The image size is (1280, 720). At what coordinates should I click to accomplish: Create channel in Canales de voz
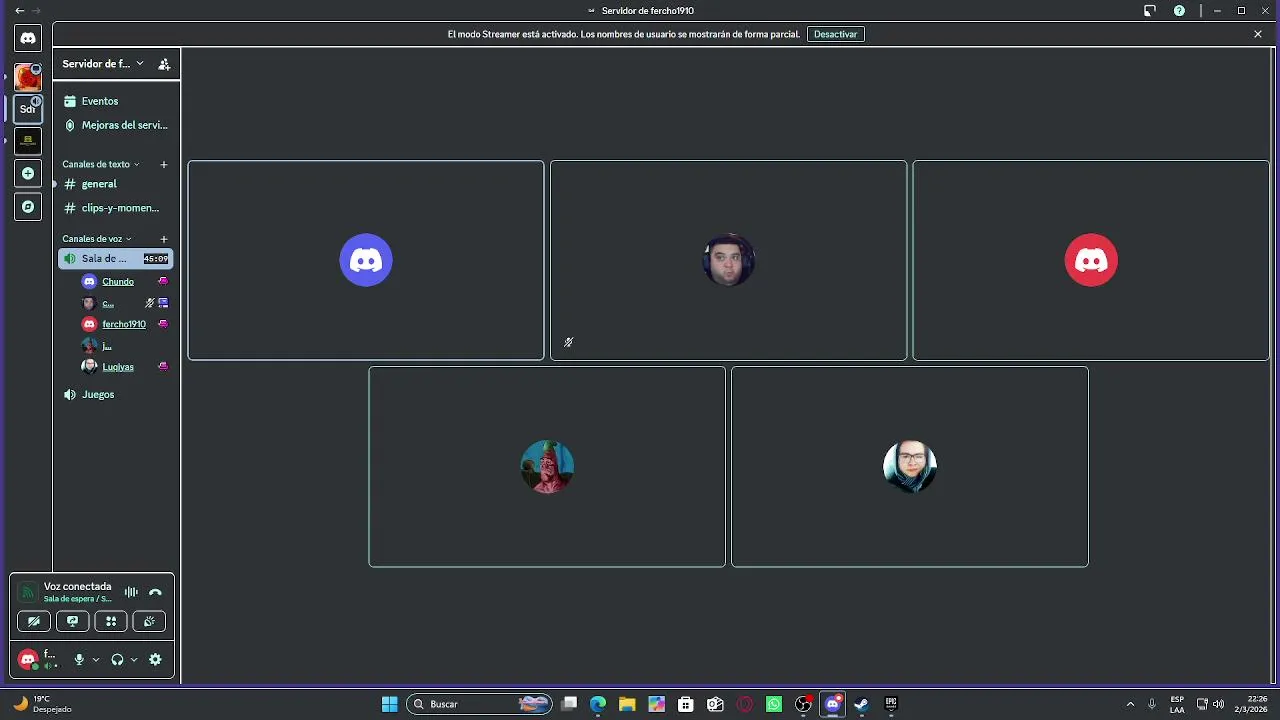coord(164,239)
